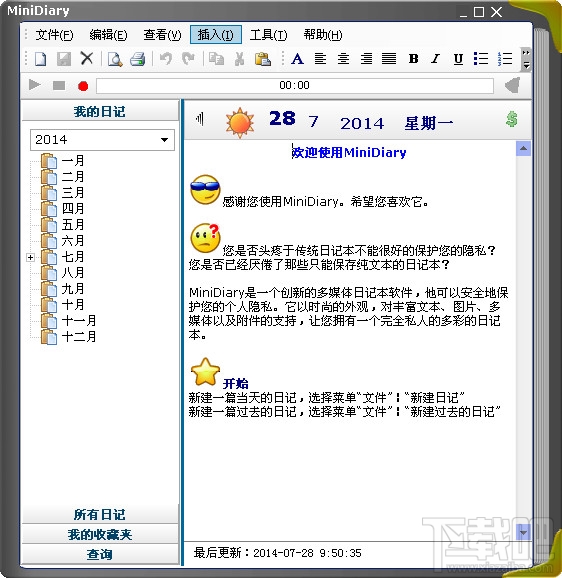Expand the 七月 tree node
The width and height of the screenshot is (562, 578).
click(31, 257)
